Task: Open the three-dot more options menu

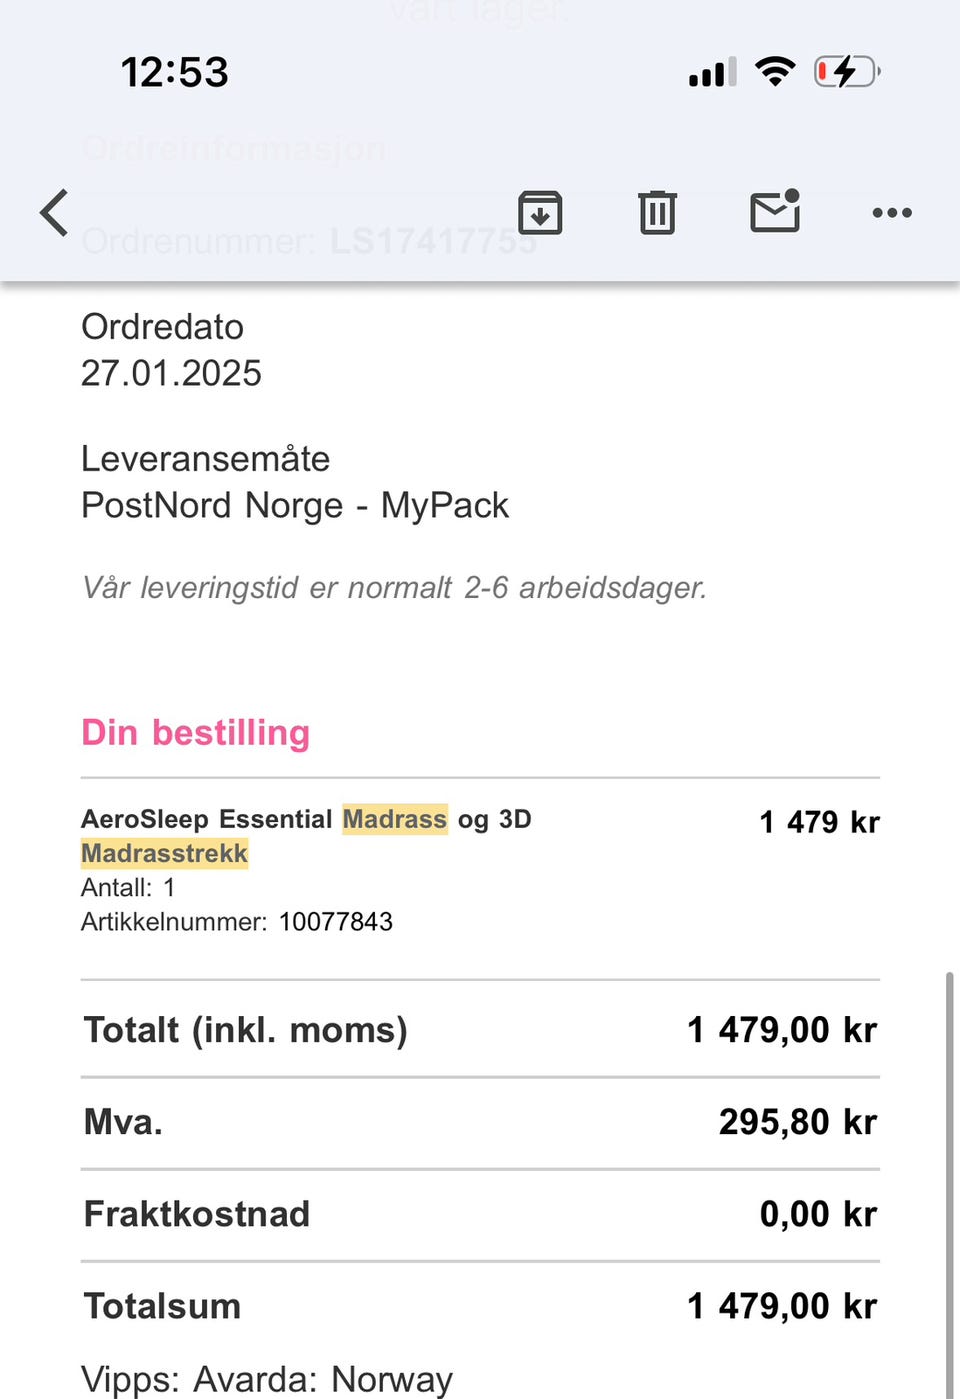Action: [x=891, y=213]
